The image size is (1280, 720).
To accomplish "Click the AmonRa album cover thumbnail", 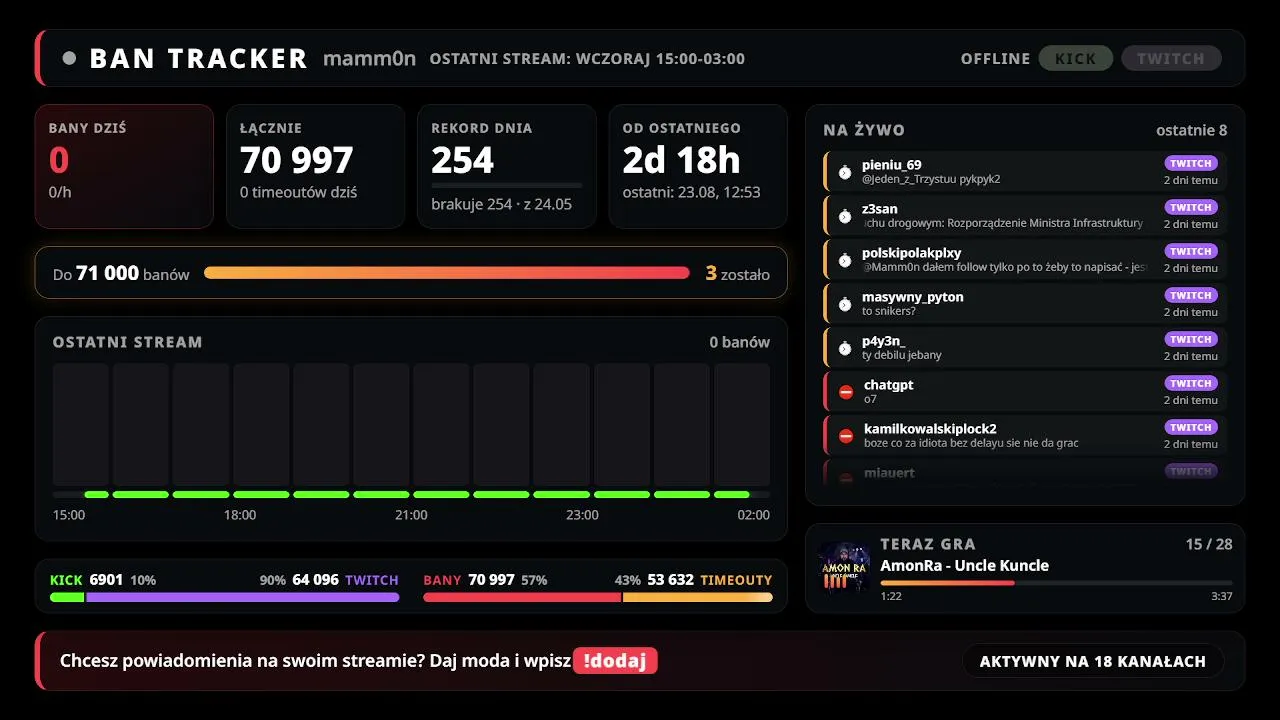I will pyautogui.click(x=844, y=566).
